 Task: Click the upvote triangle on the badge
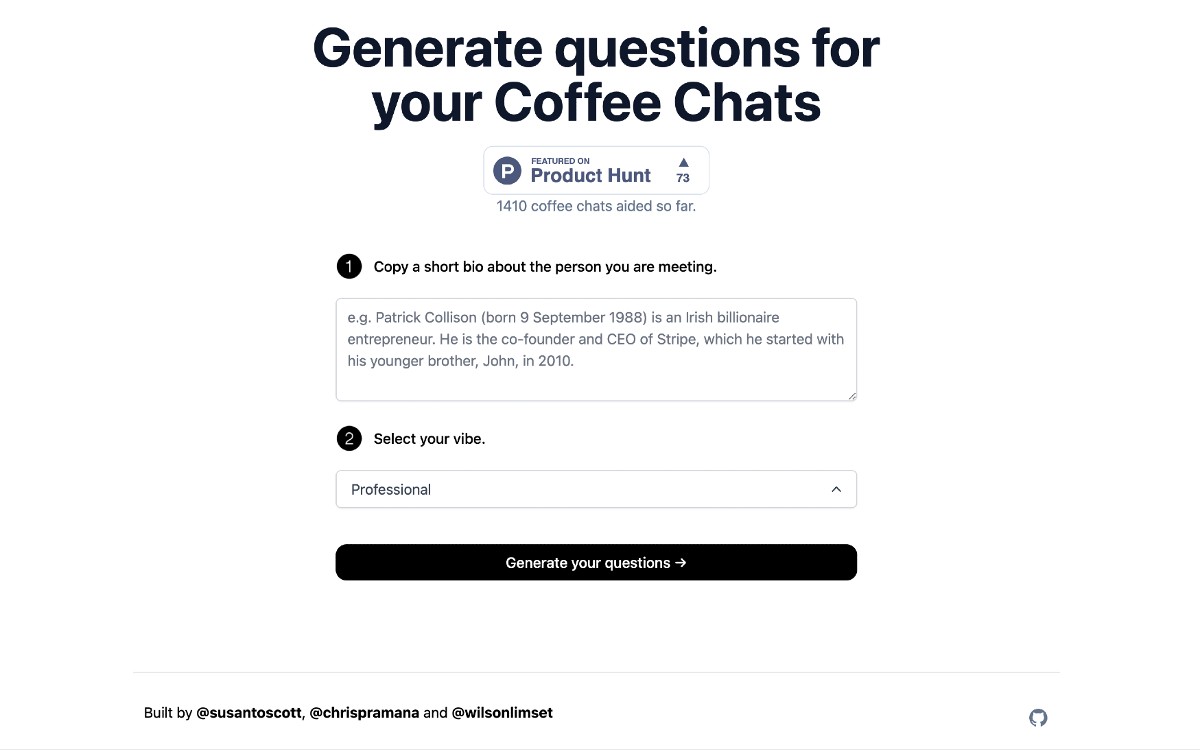pyautogui.click(x=682, y=162)
